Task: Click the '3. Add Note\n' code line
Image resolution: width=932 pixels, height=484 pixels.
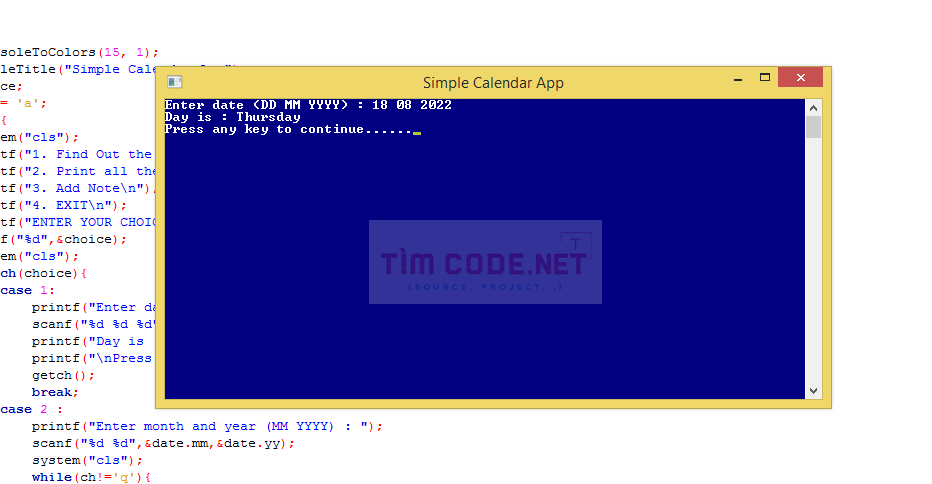Action: (x=78, y=188)
